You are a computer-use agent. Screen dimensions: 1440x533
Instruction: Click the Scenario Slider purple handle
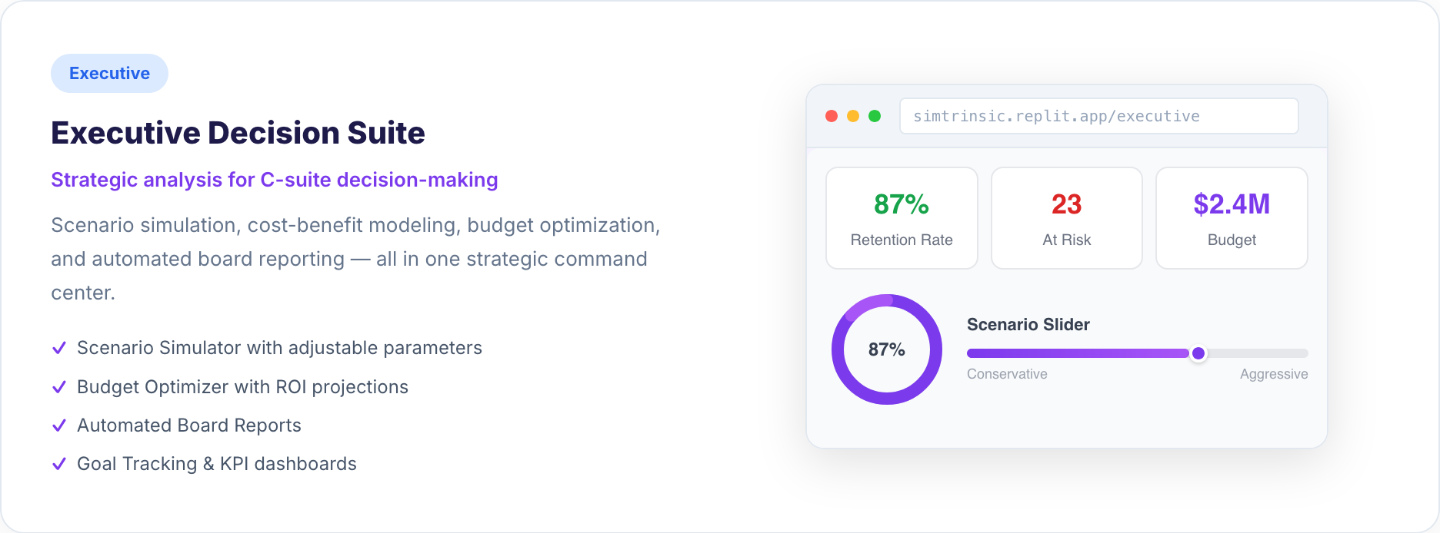1198,353
